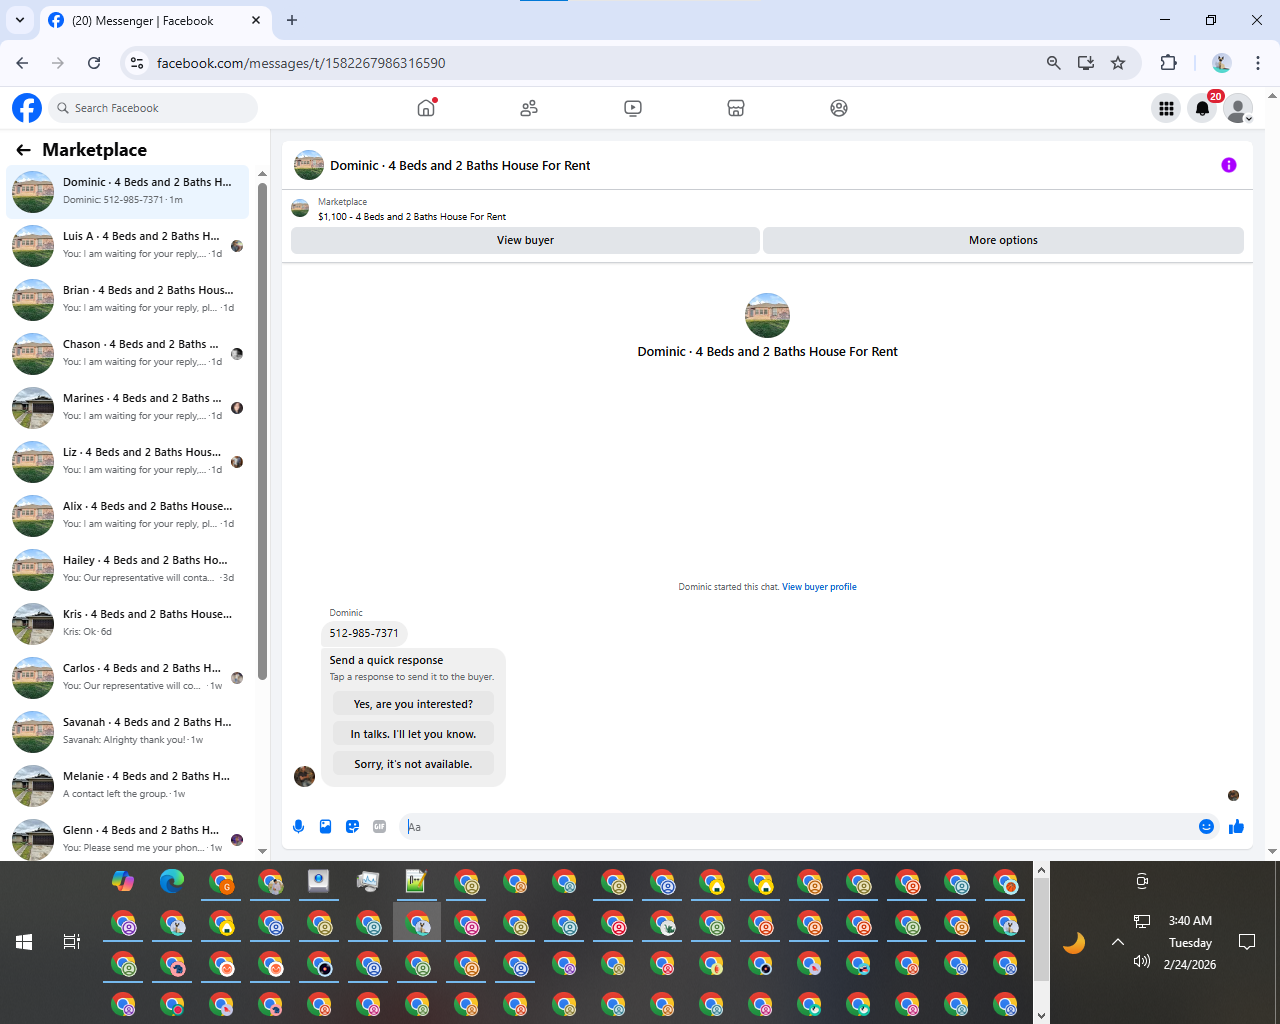Open the Home feed icon
The image size is (1280, 1024).
(426, 108)
